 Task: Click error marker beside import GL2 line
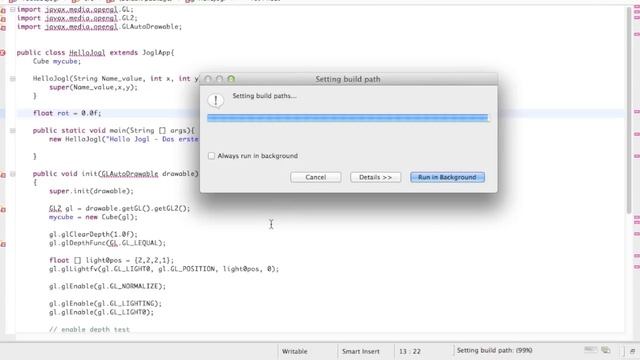click(3, 19)
